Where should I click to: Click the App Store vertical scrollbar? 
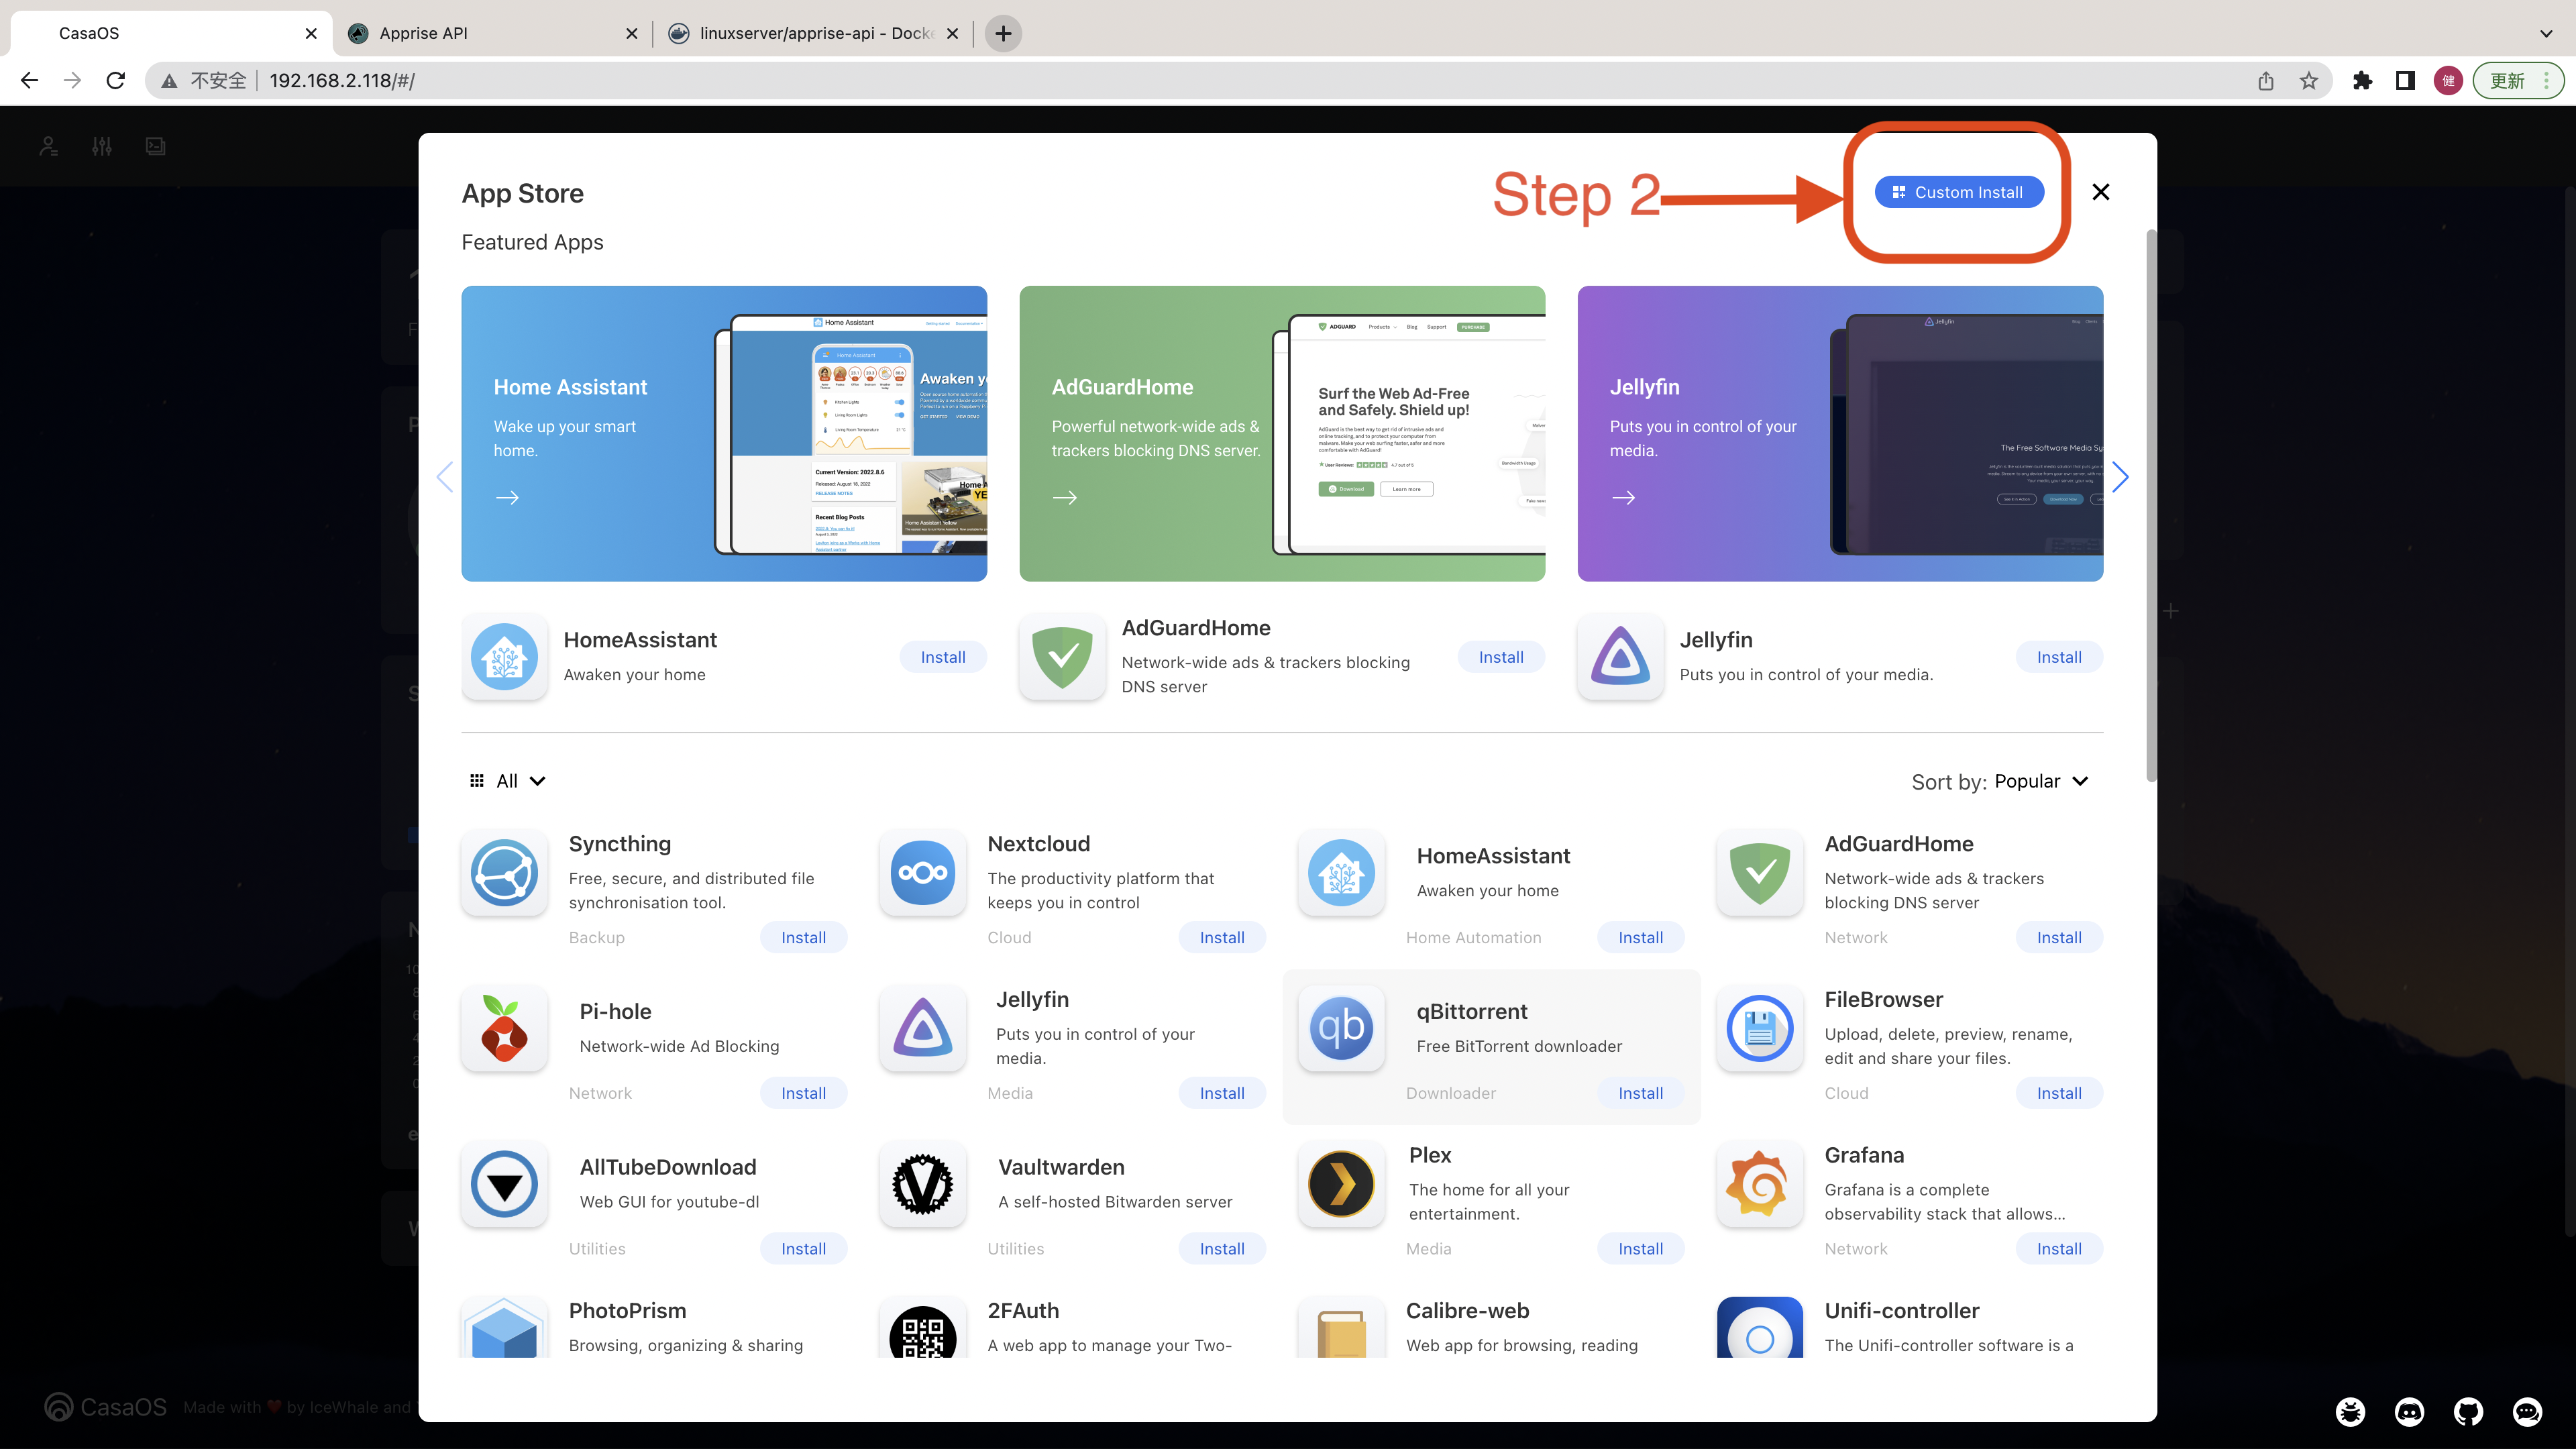pos(2151,505)
